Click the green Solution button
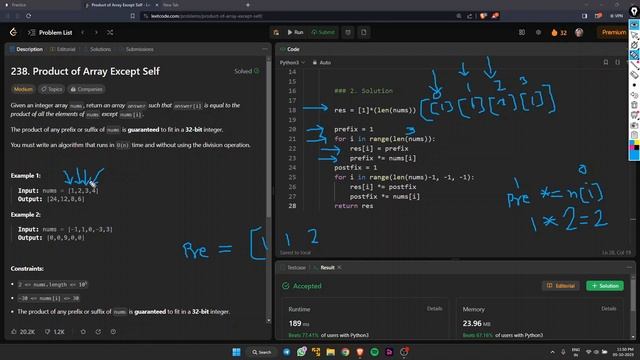This screenshot has width=640, height=360. pyautogui.click(x=605, y=286)
